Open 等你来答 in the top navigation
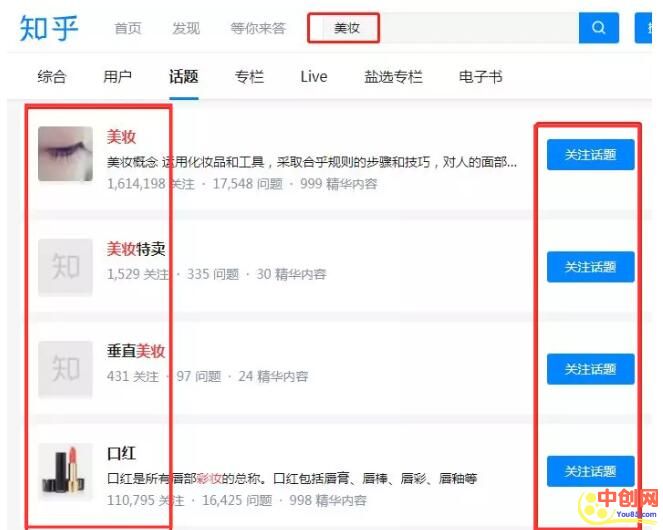The height and width of the screenshot is (530, 663). tap(258, 29)
